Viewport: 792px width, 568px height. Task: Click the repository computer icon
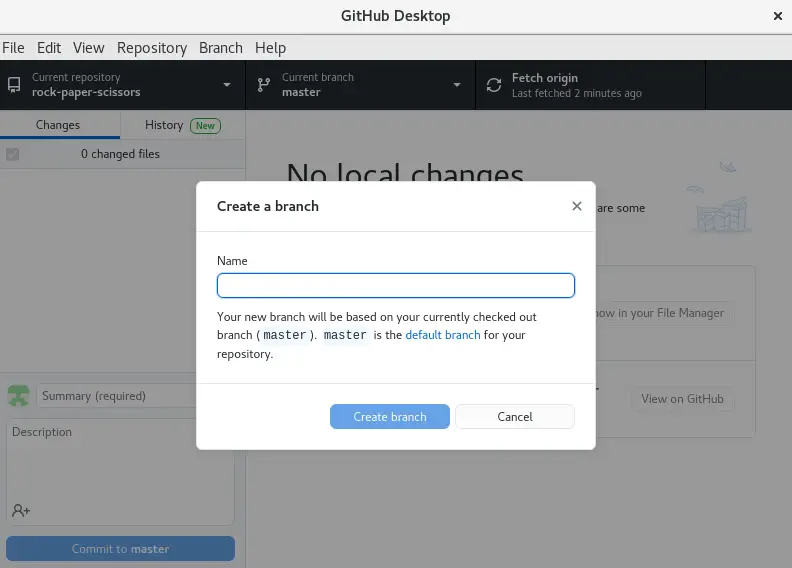click(x=14, y=85)
